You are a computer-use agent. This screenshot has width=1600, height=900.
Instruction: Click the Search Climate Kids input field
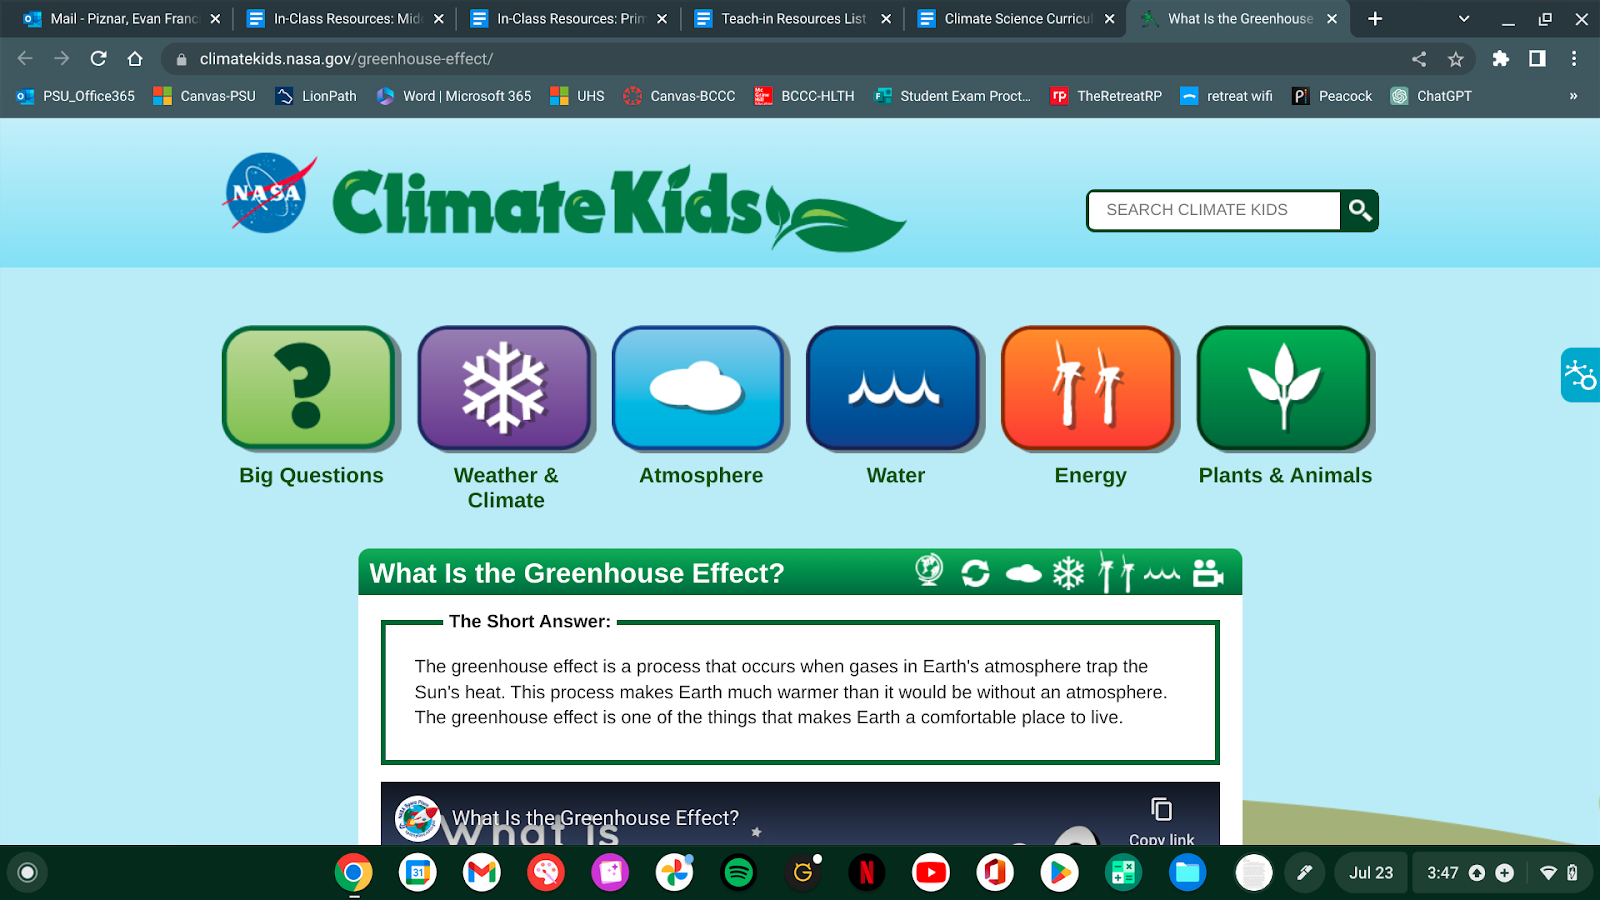[x=1214, y=210]
